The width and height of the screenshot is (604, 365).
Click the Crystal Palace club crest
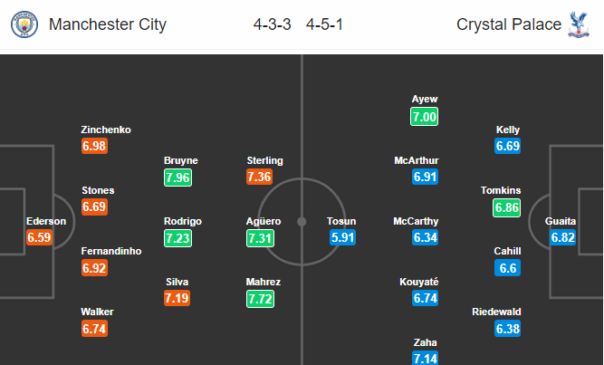click(x=579, y=25)
